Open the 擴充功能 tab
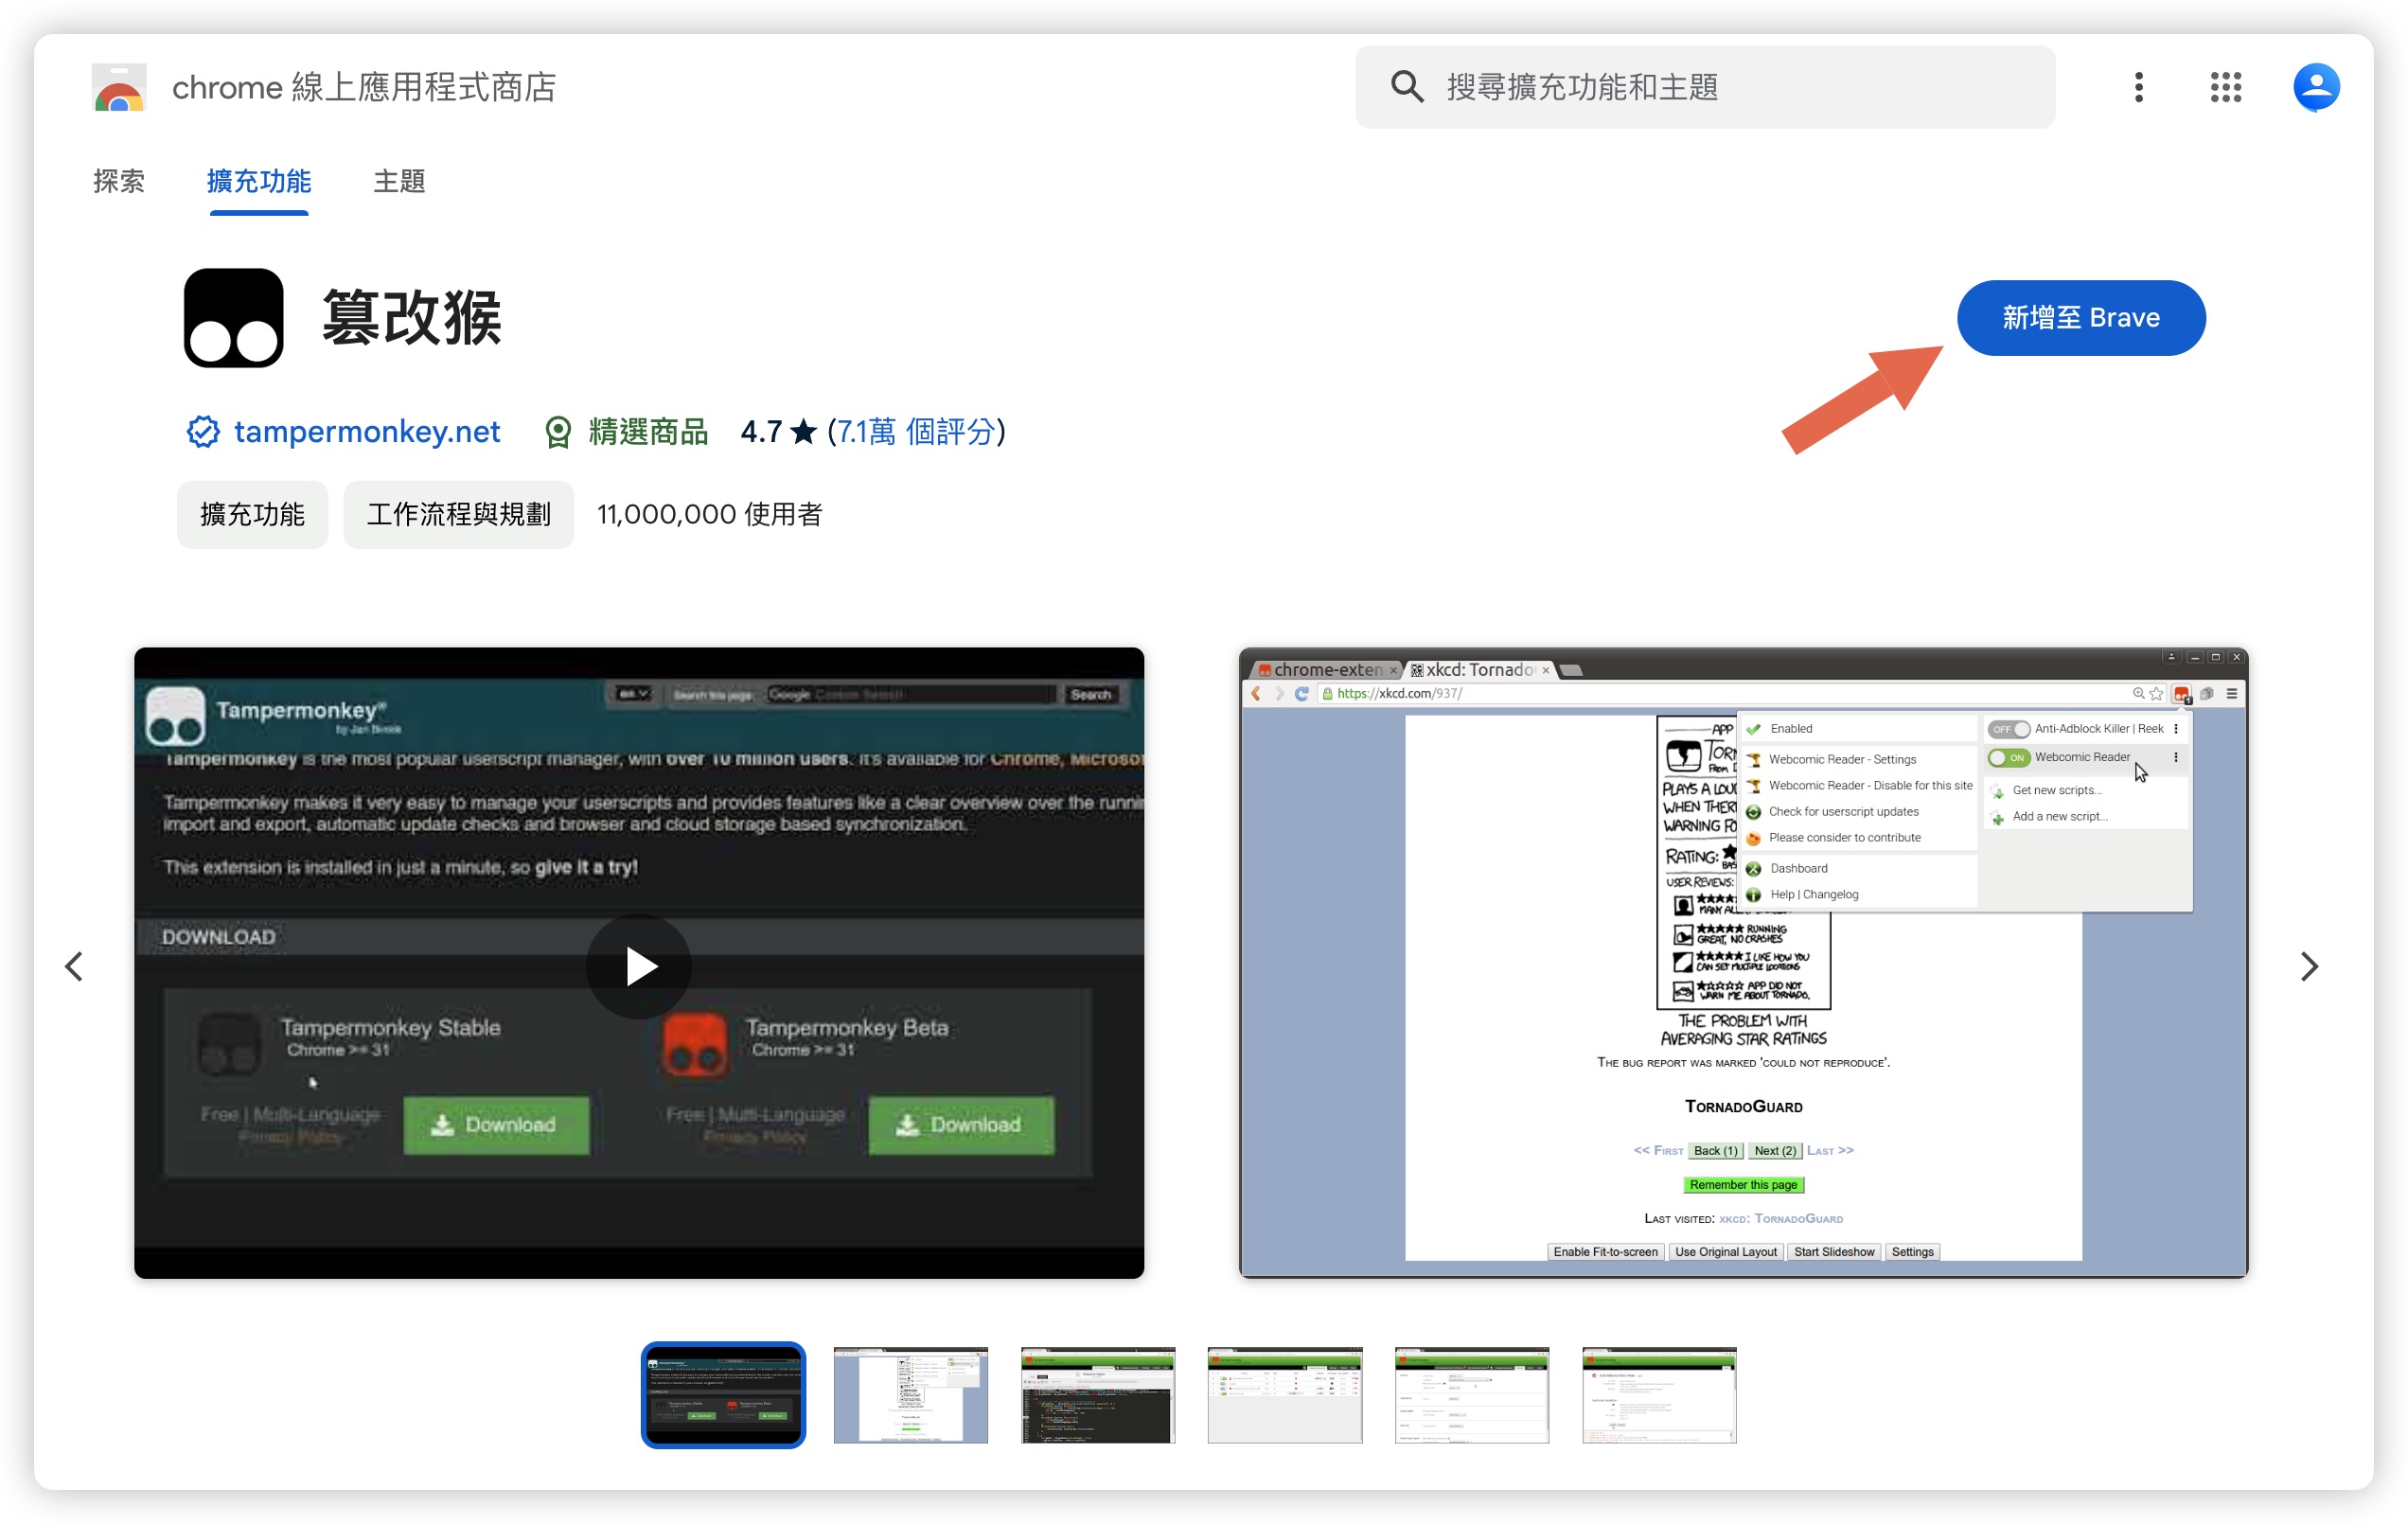 (259, 181)
